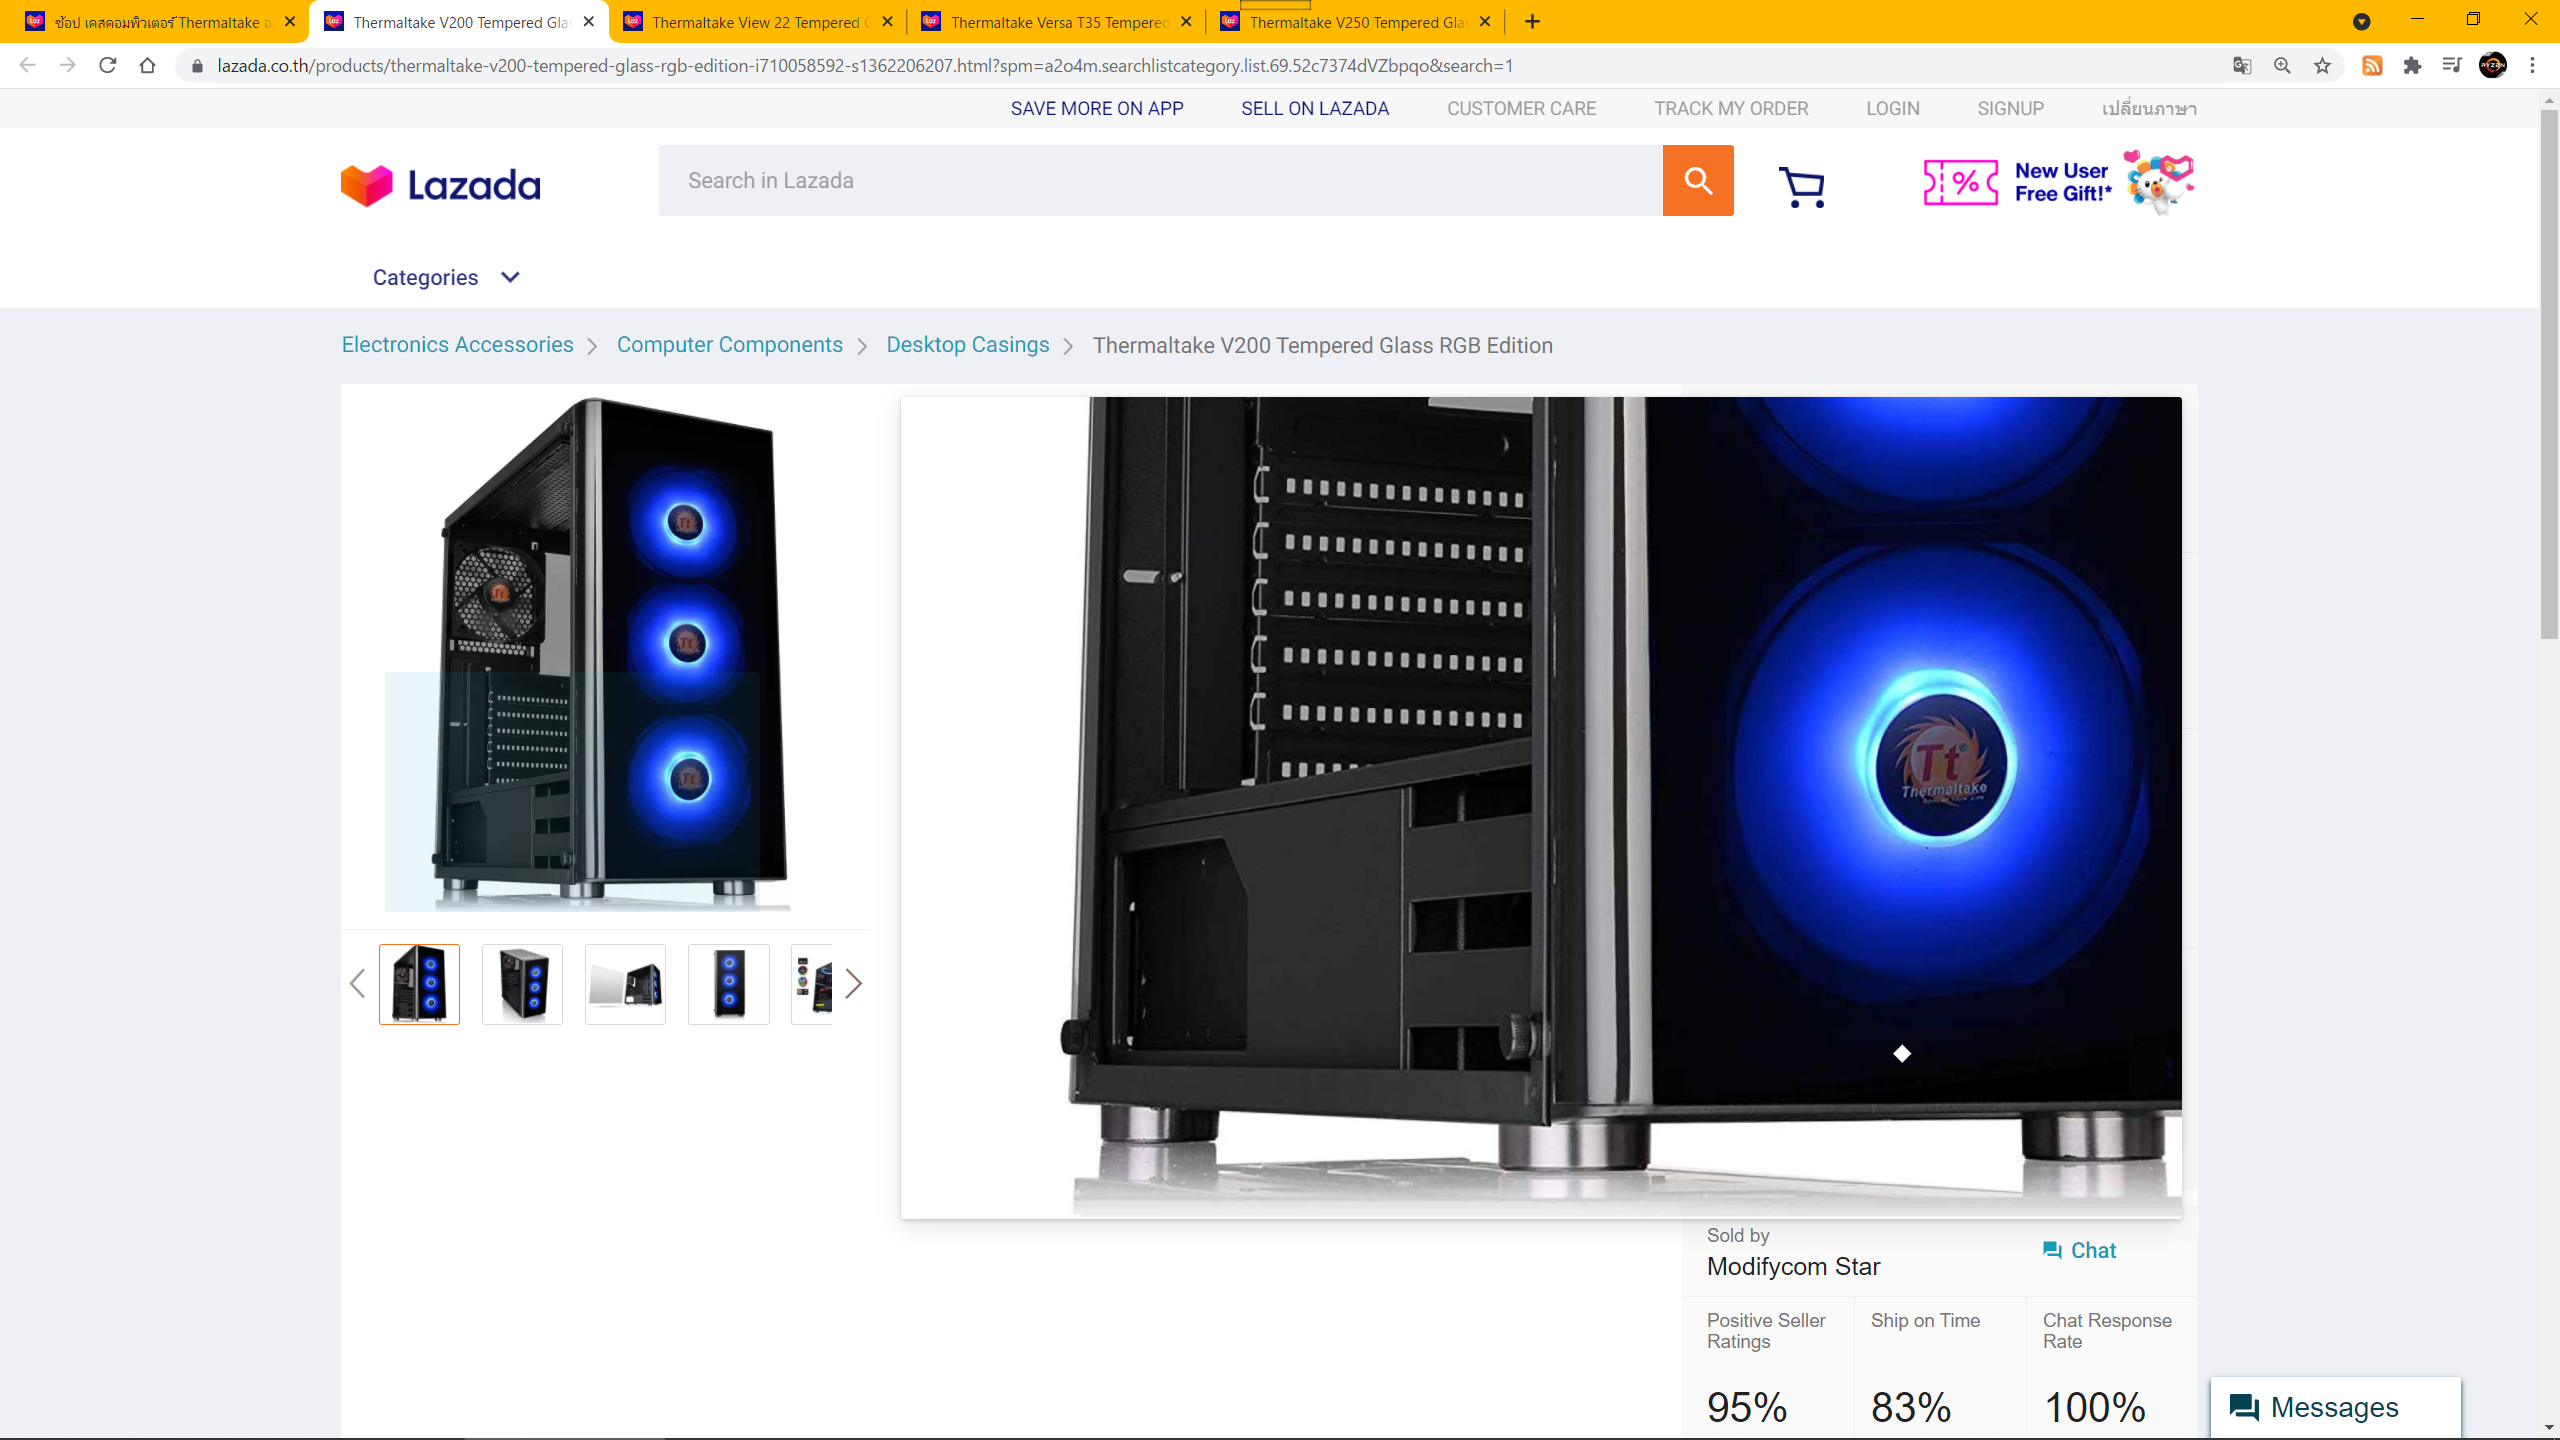The width and height of the screenshot is (2560, 1440).
Task: Click the scrollbar down arrow
Action: point(2549,1428)
